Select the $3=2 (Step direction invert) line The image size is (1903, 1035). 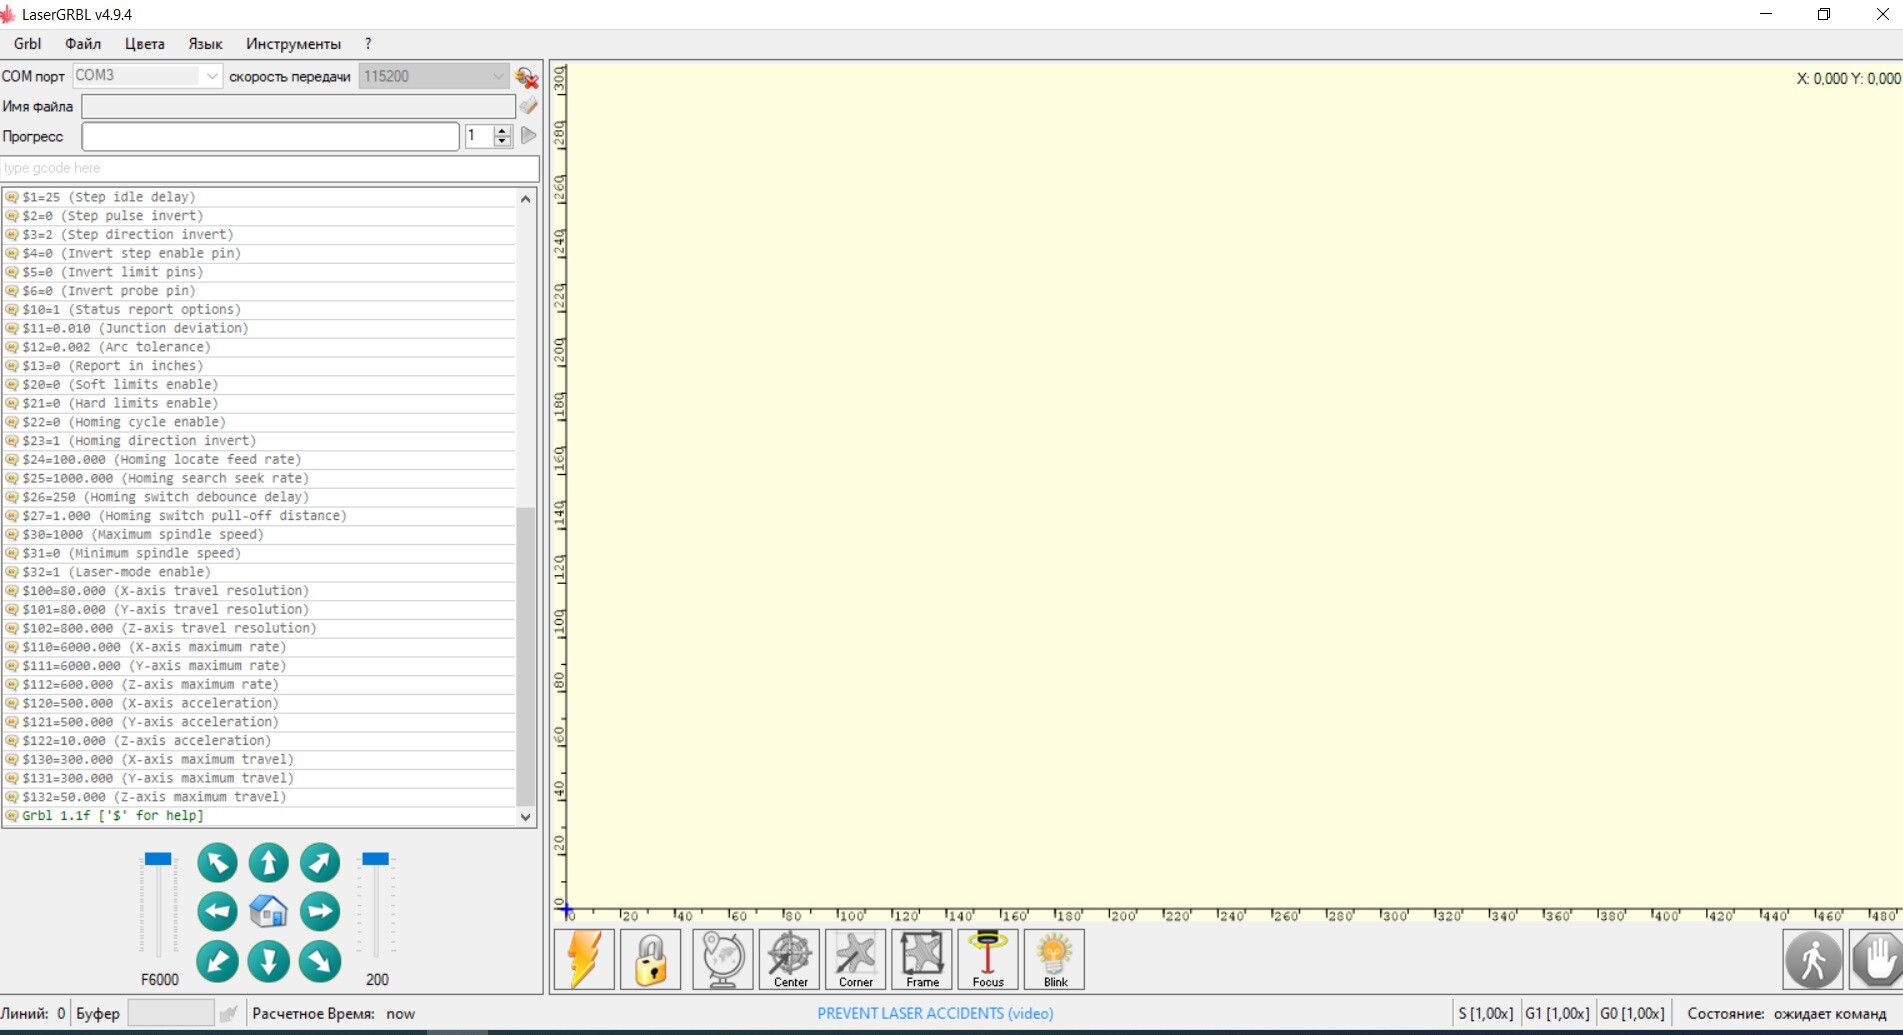(x=259, y=235)
